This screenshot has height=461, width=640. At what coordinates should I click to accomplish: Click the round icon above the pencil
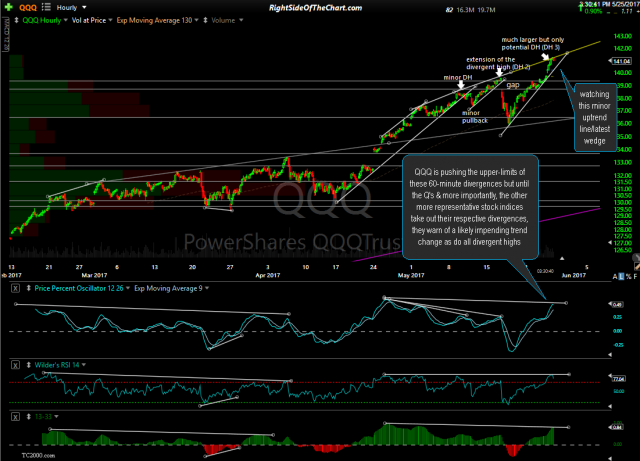tap(636, 258)
